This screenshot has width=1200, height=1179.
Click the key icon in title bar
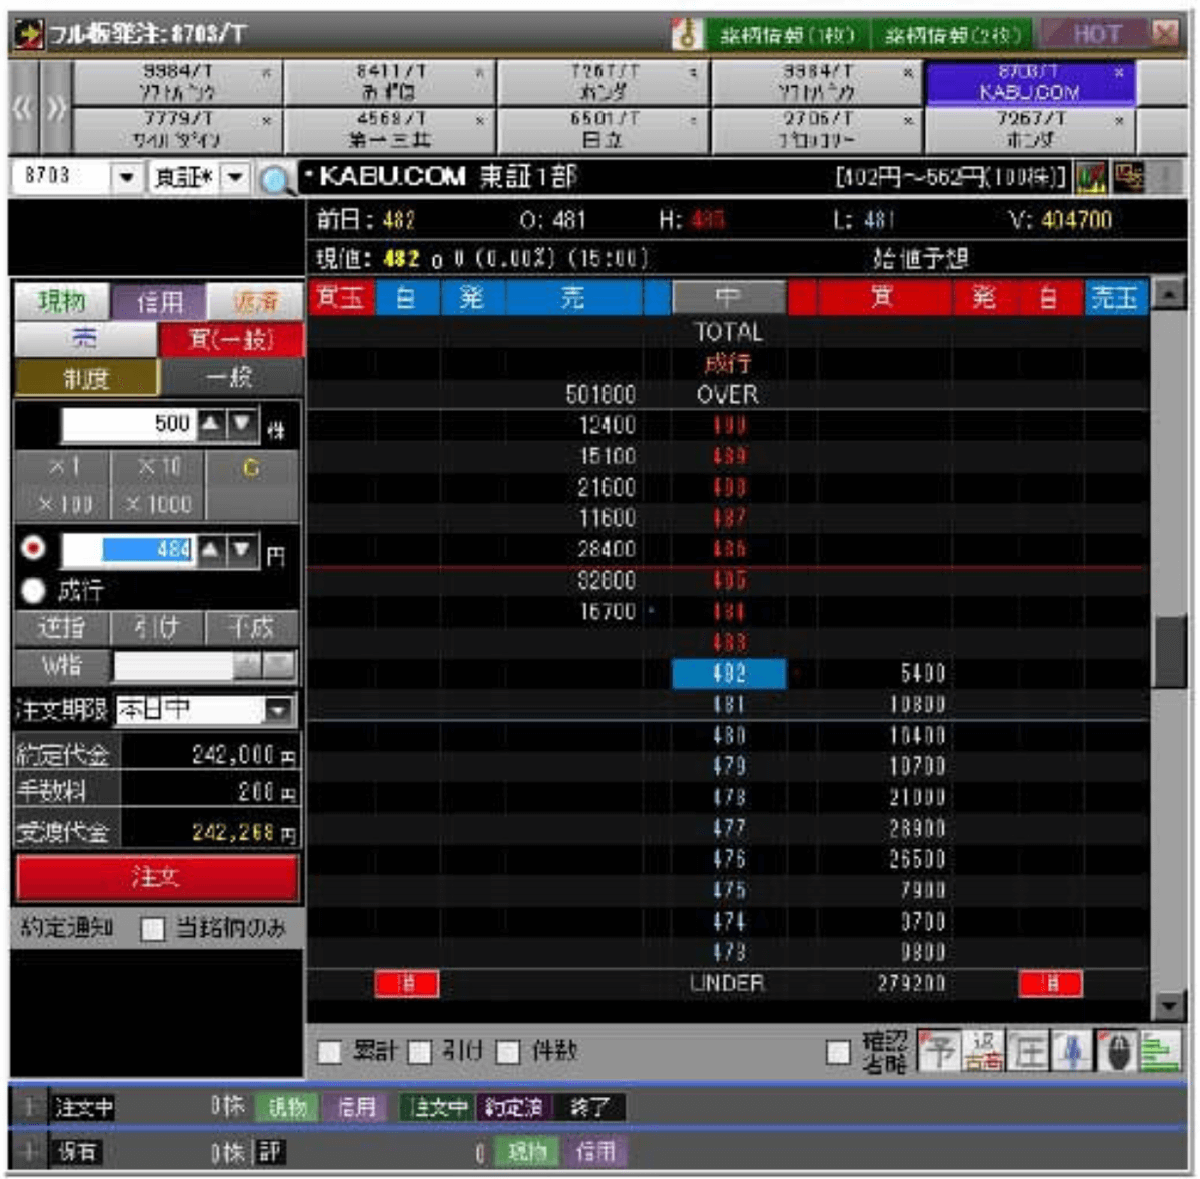pos(688,34)
